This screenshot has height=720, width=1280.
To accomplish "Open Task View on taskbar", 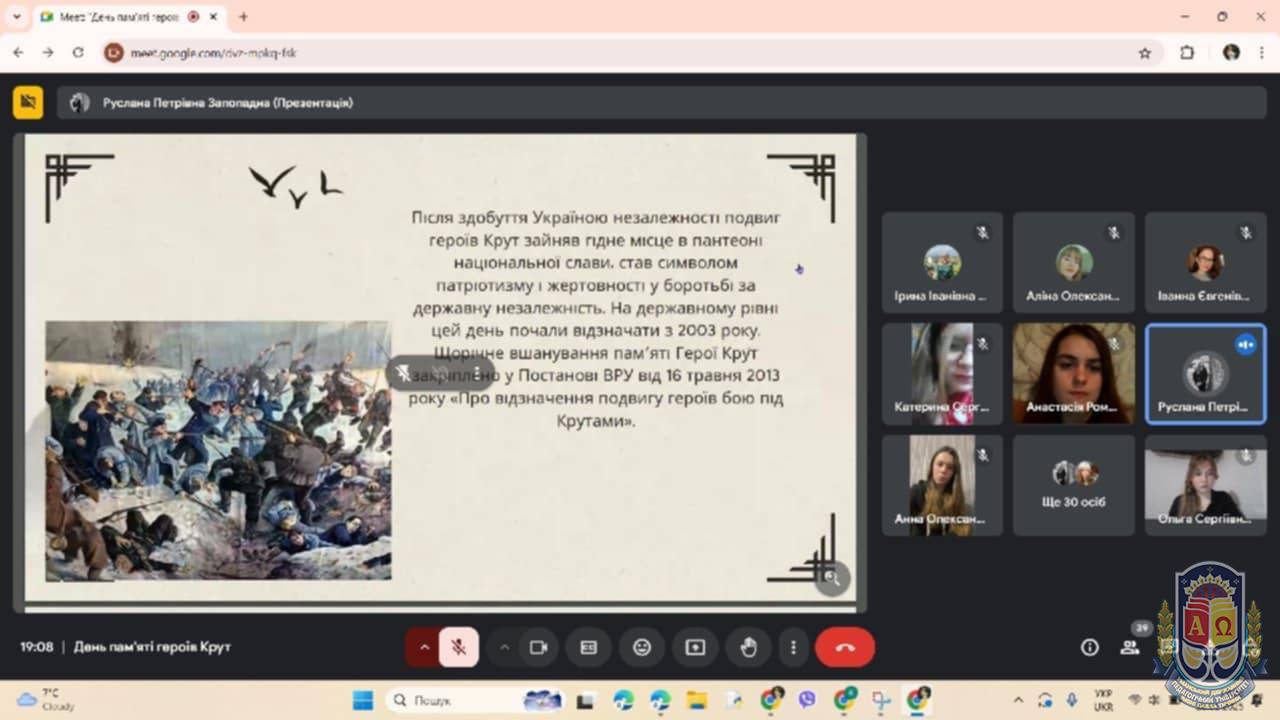I will pos(585,700).
